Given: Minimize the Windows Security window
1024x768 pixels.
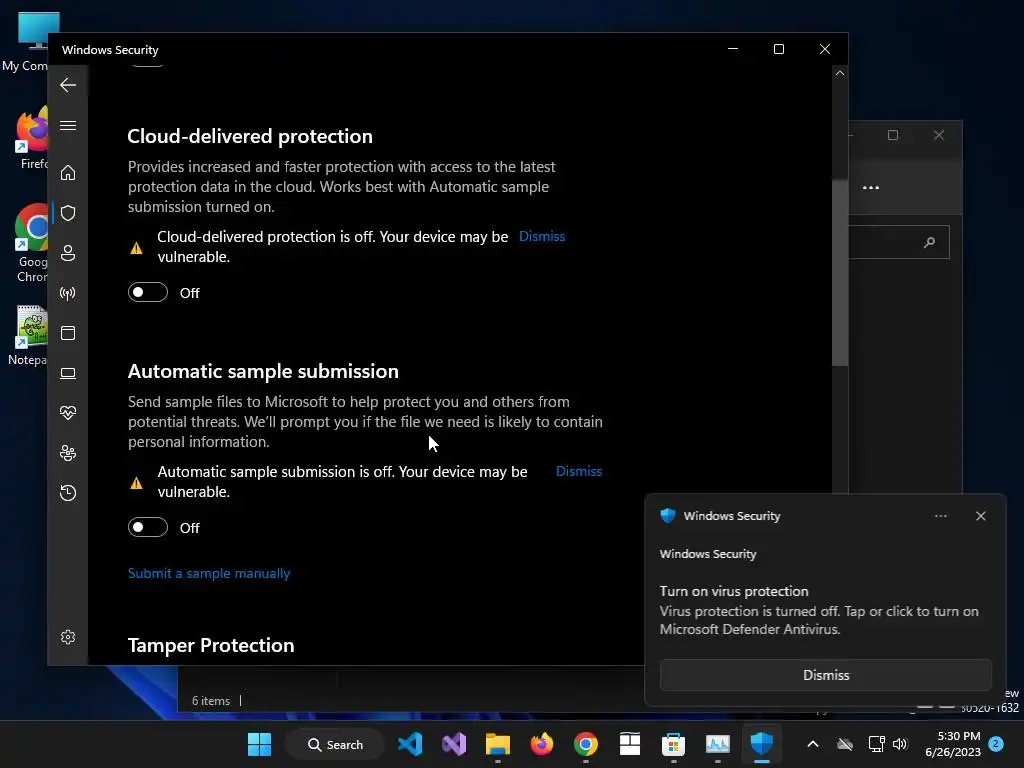Looking at the screenshot, I should 733,49.
